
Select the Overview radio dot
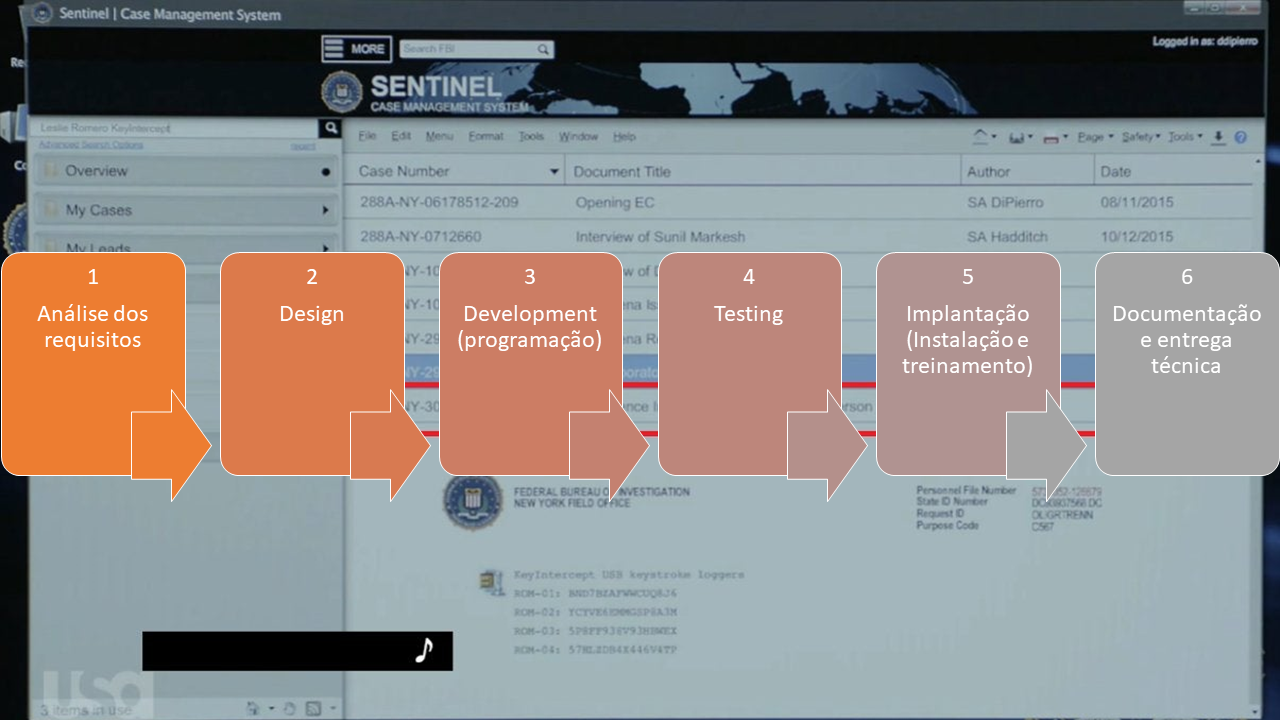(326, 171)
